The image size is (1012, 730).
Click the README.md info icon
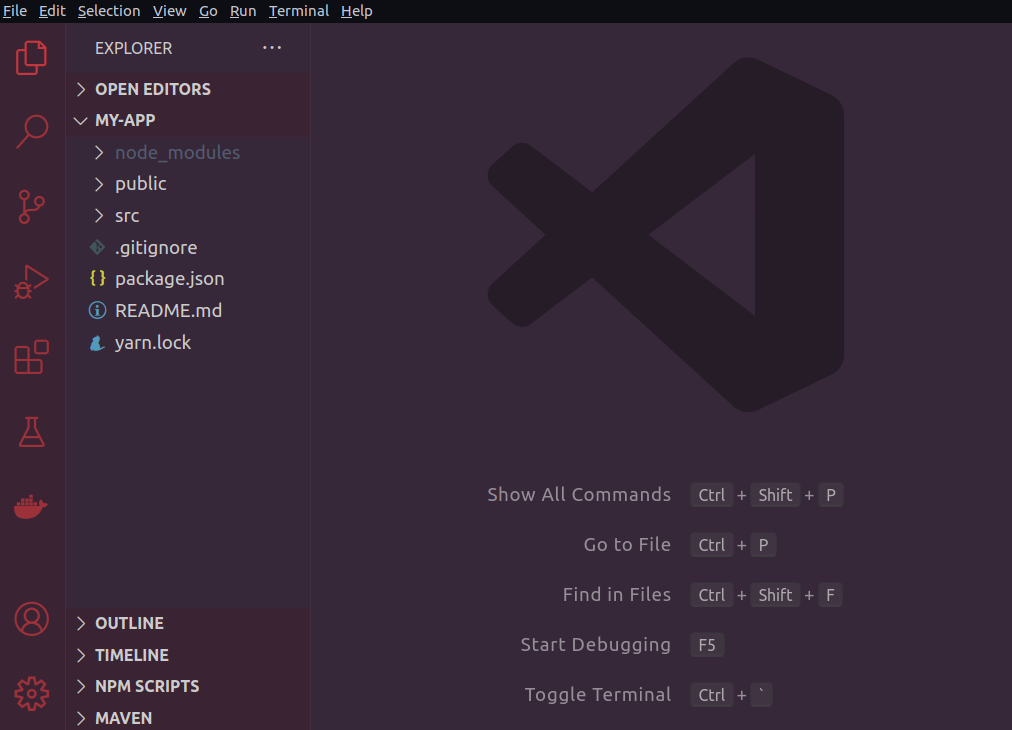click(x=97, y=310)
